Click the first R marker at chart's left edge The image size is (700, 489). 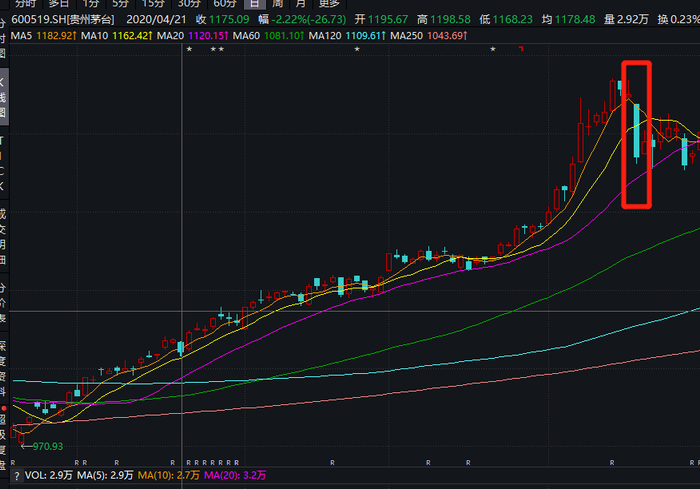(x=13, y=463)
